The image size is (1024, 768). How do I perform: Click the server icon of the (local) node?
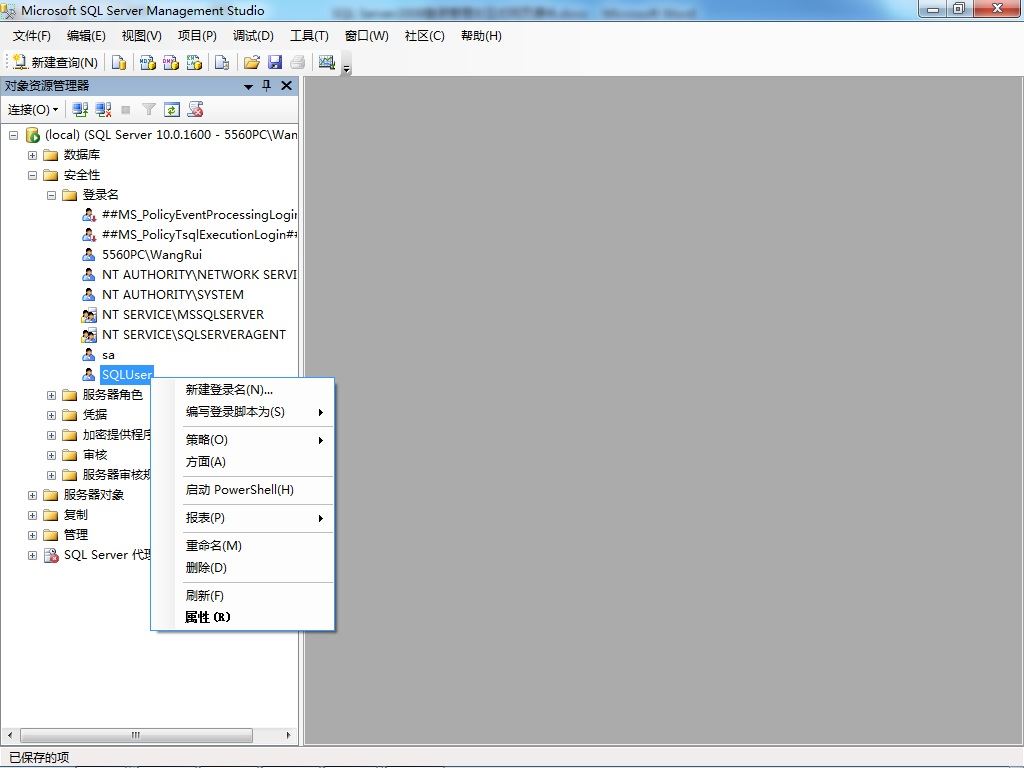[x=33, y=135]
